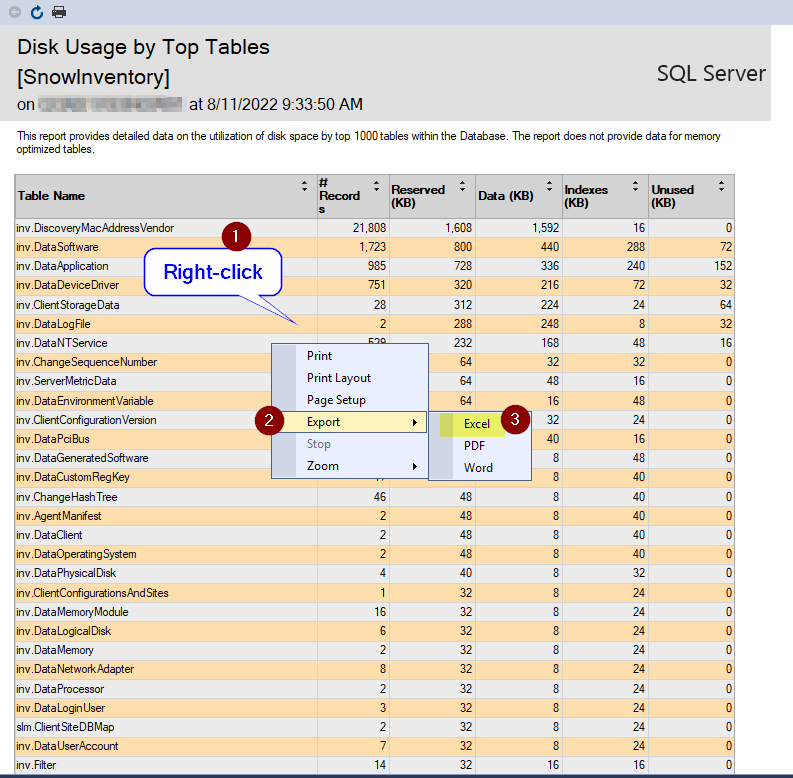Click the [SnowInventory] database name heading
793x778 pixels.
click(94, 77)
